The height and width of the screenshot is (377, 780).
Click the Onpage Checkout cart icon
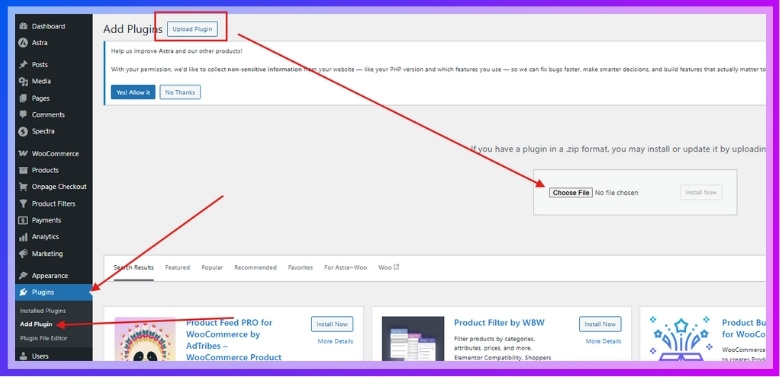tap(23, 187)
